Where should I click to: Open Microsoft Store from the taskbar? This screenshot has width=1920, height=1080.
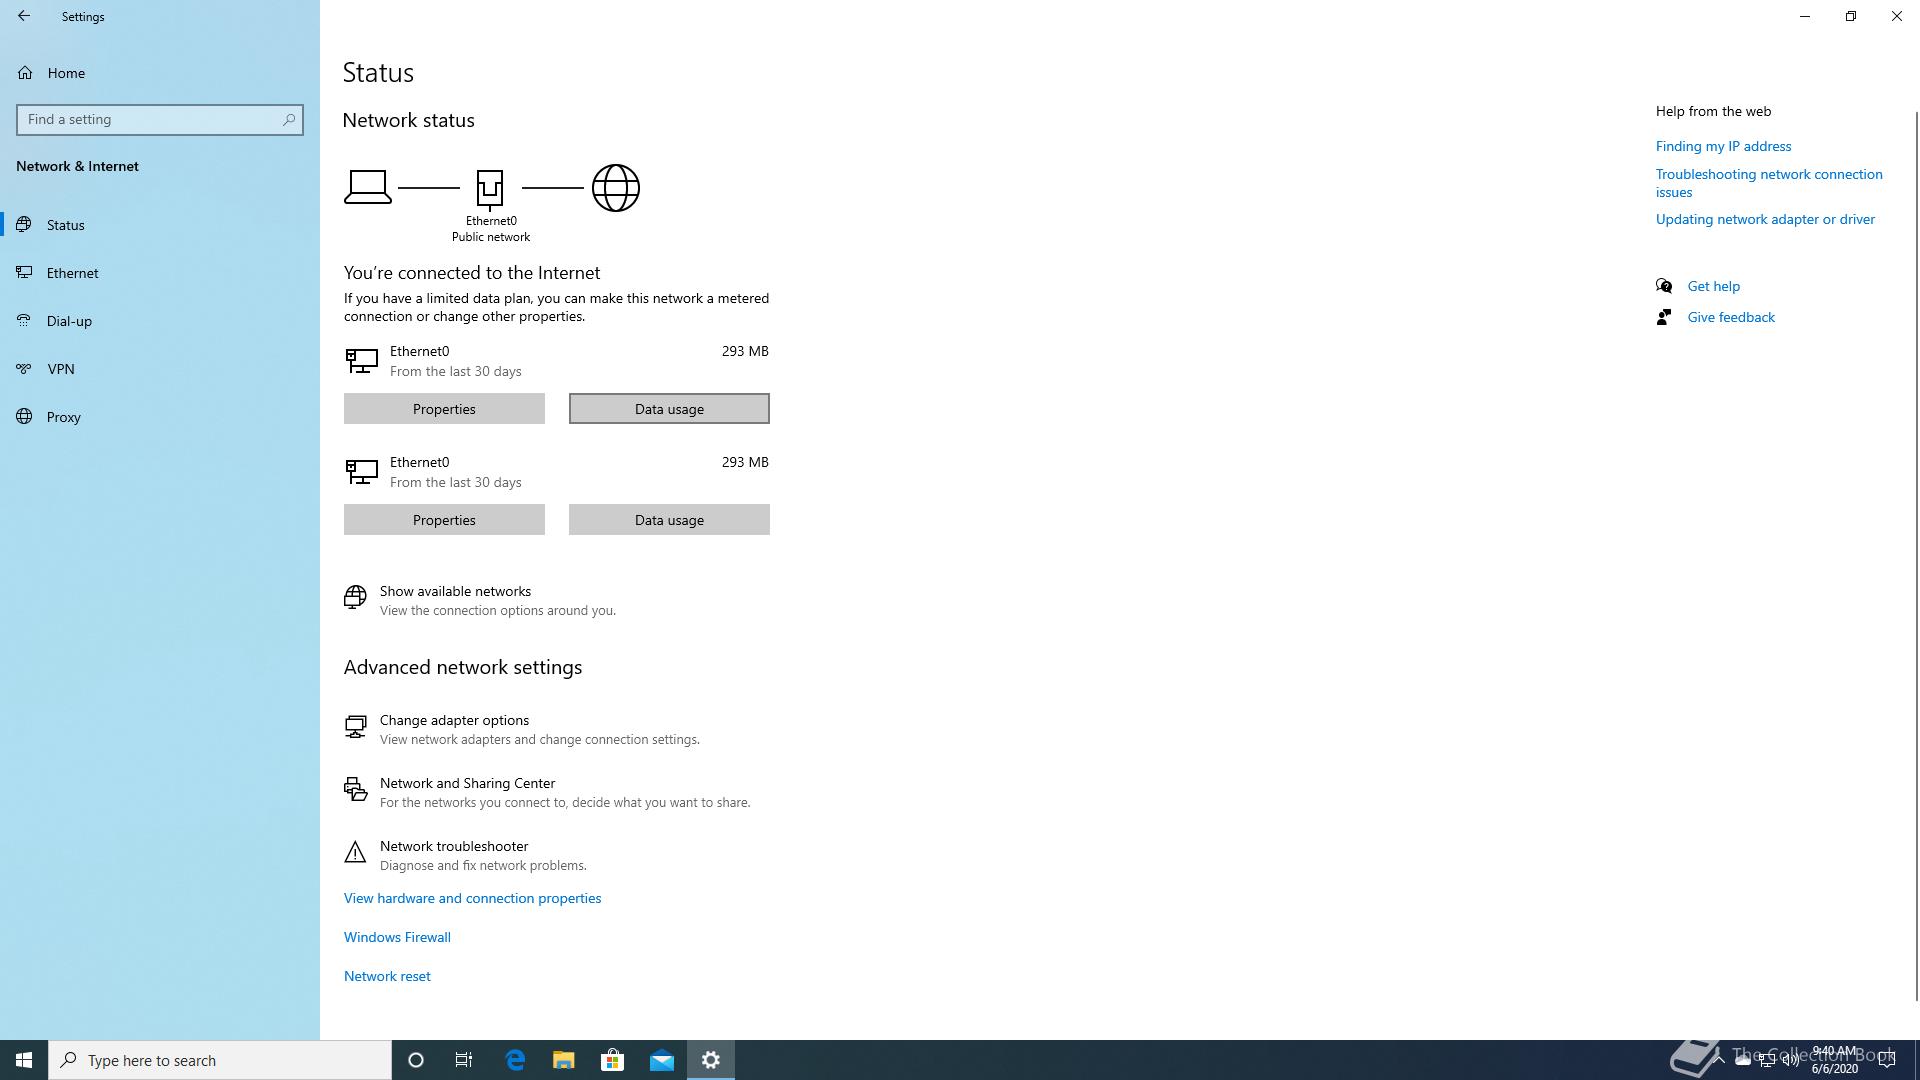click(x=612, y=1060)
